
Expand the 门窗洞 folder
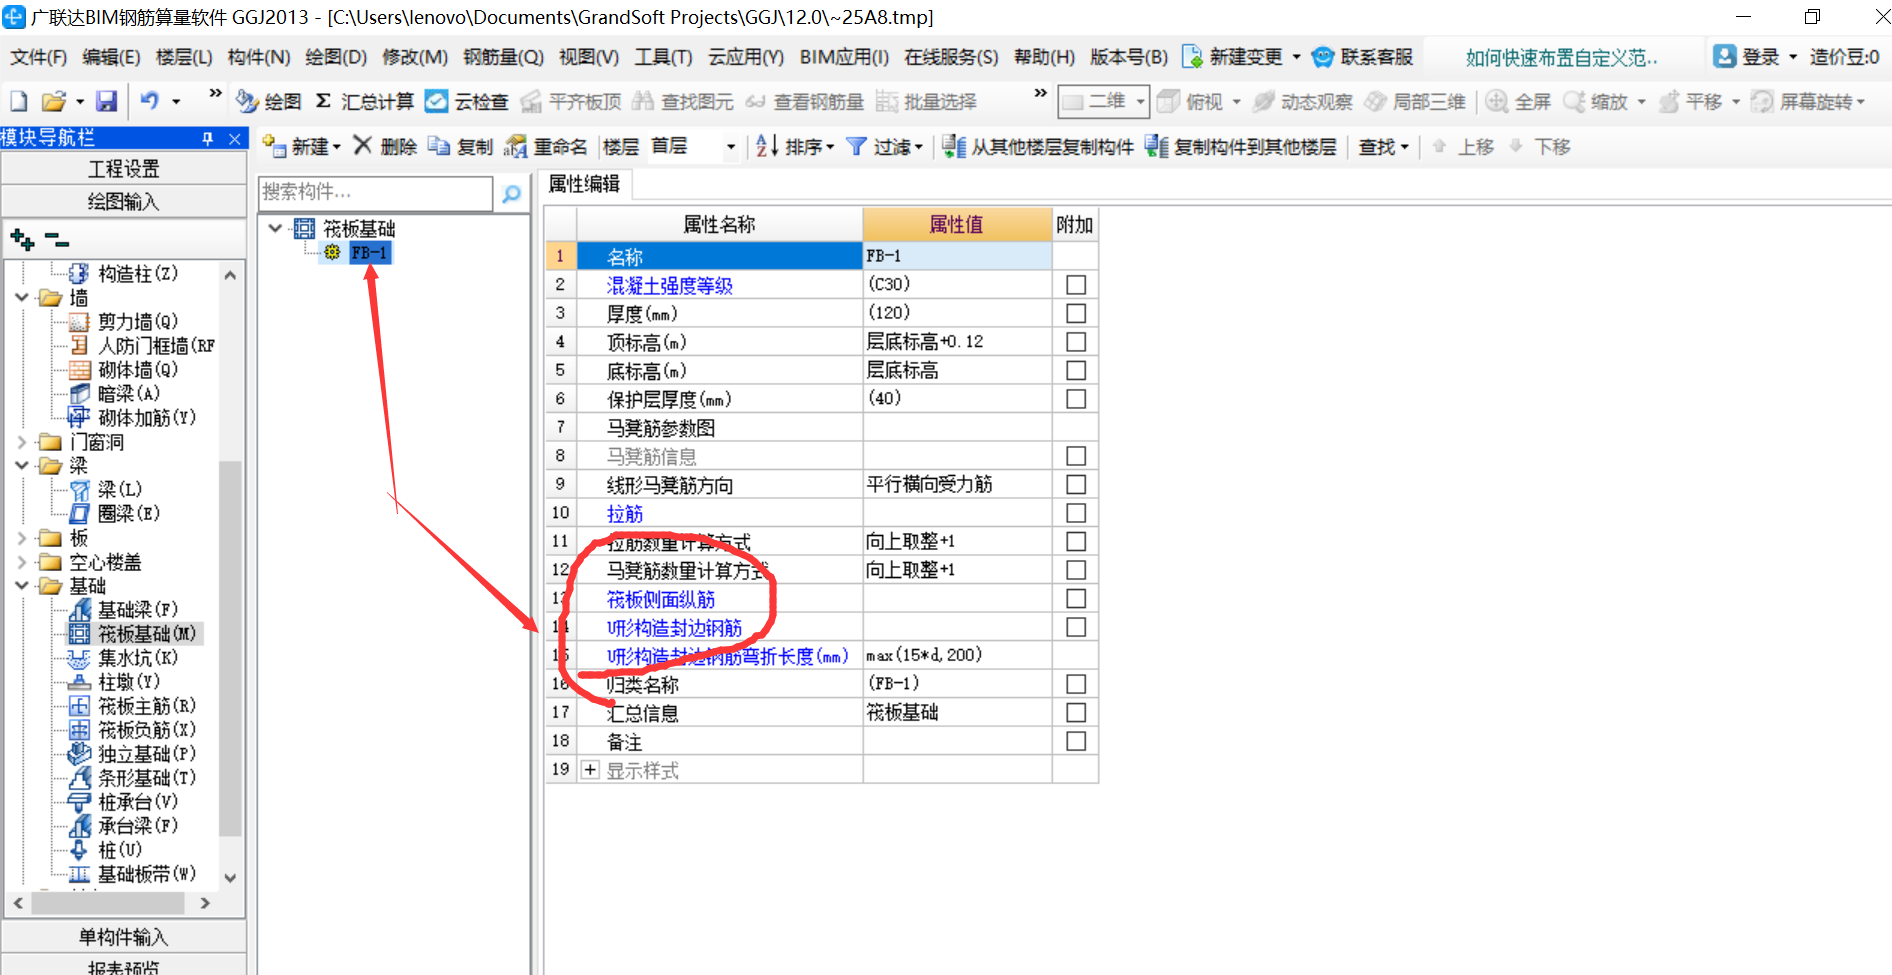point(22,441)
